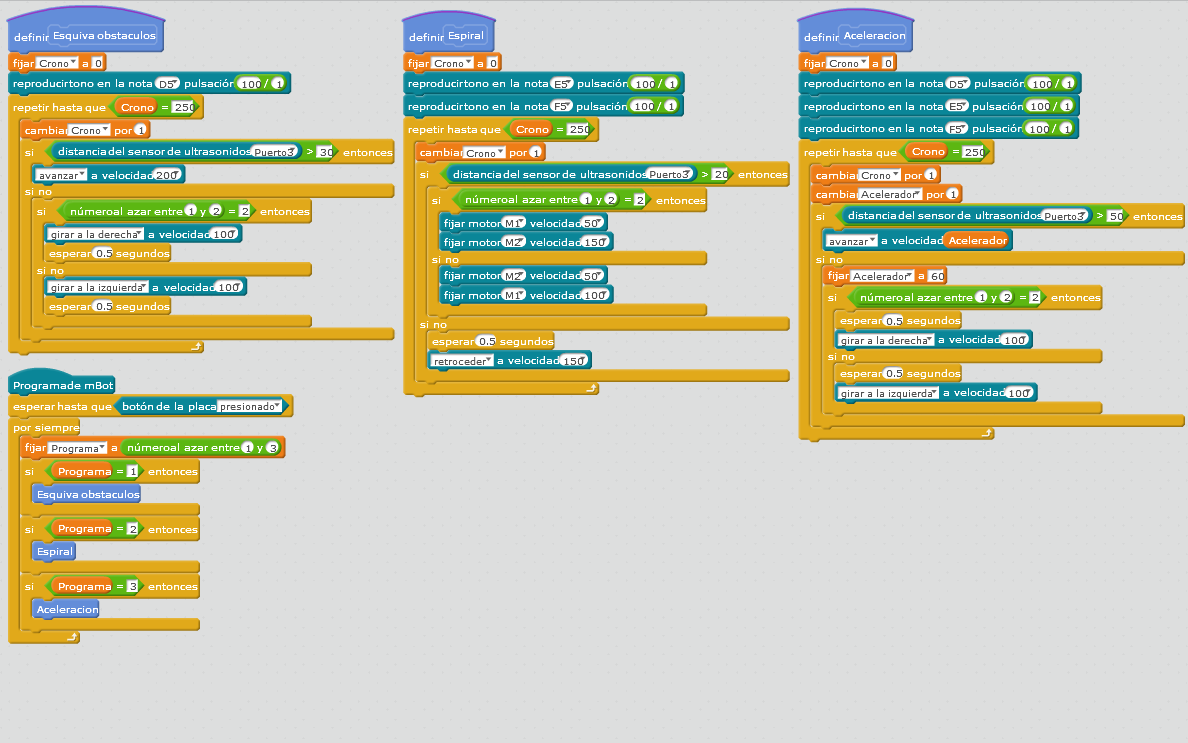Click the 'definir Espiral' hat block

tap(448, 34)
